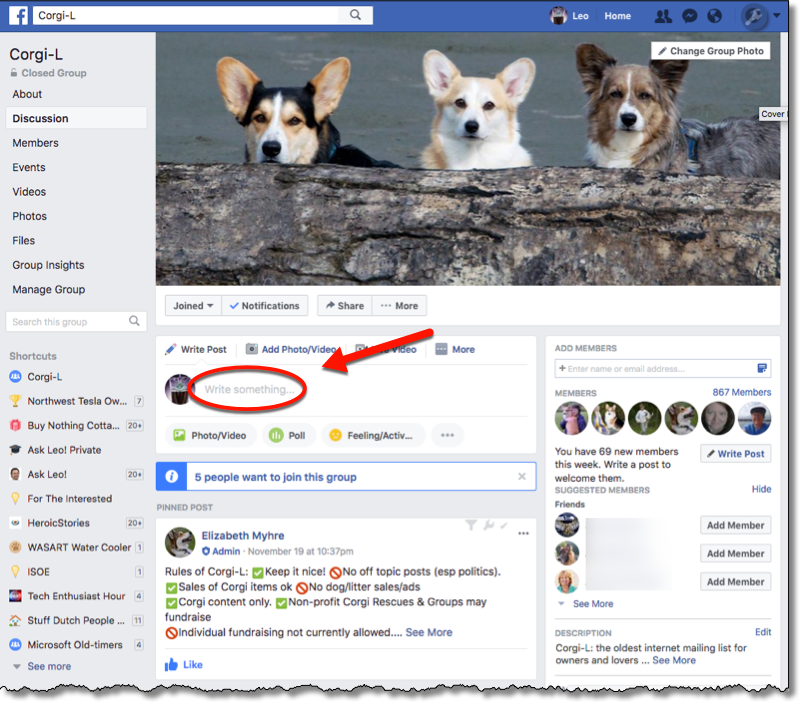Open Elizabeth Myhre's profile name
800x702 pixels.
[x=243, y=536]
